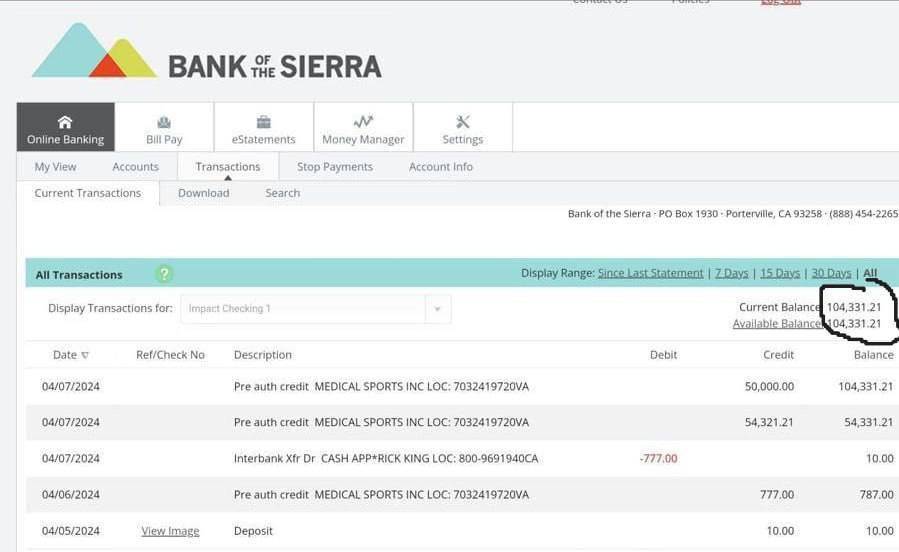Click the Credit column header

(x=778, y=355)
